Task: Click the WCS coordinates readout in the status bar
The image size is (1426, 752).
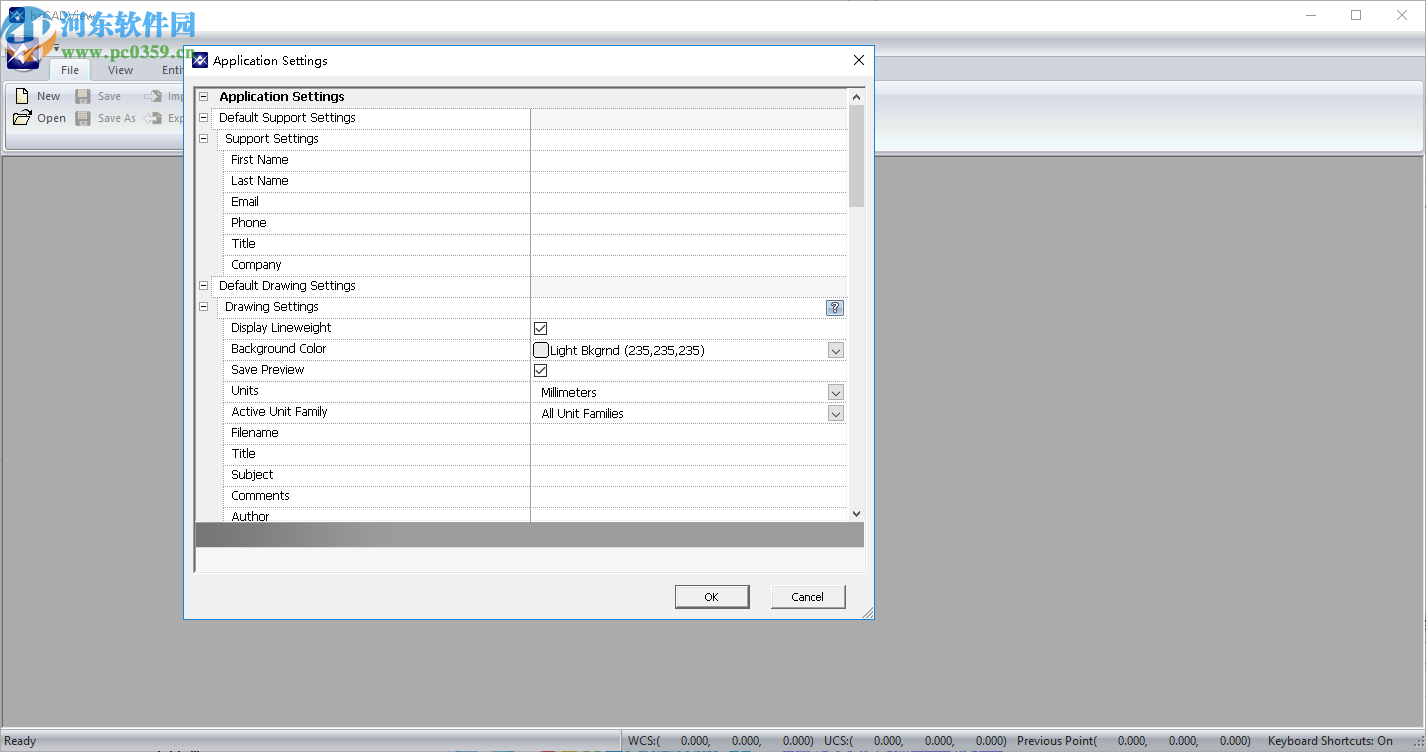Action: [721, 741]
